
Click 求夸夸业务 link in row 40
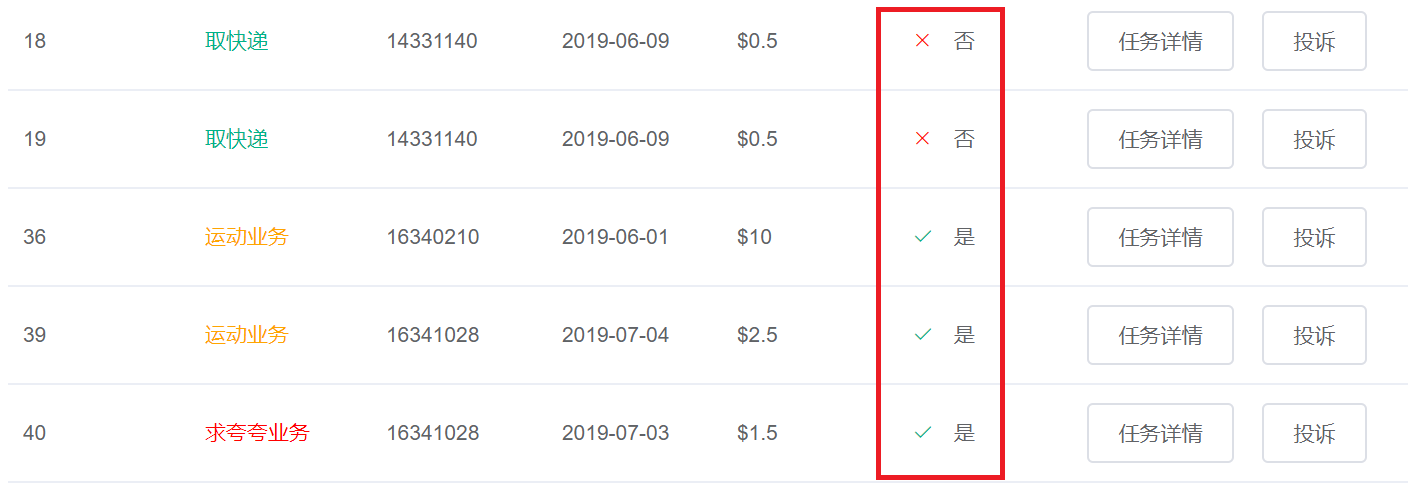pos(257,433)
